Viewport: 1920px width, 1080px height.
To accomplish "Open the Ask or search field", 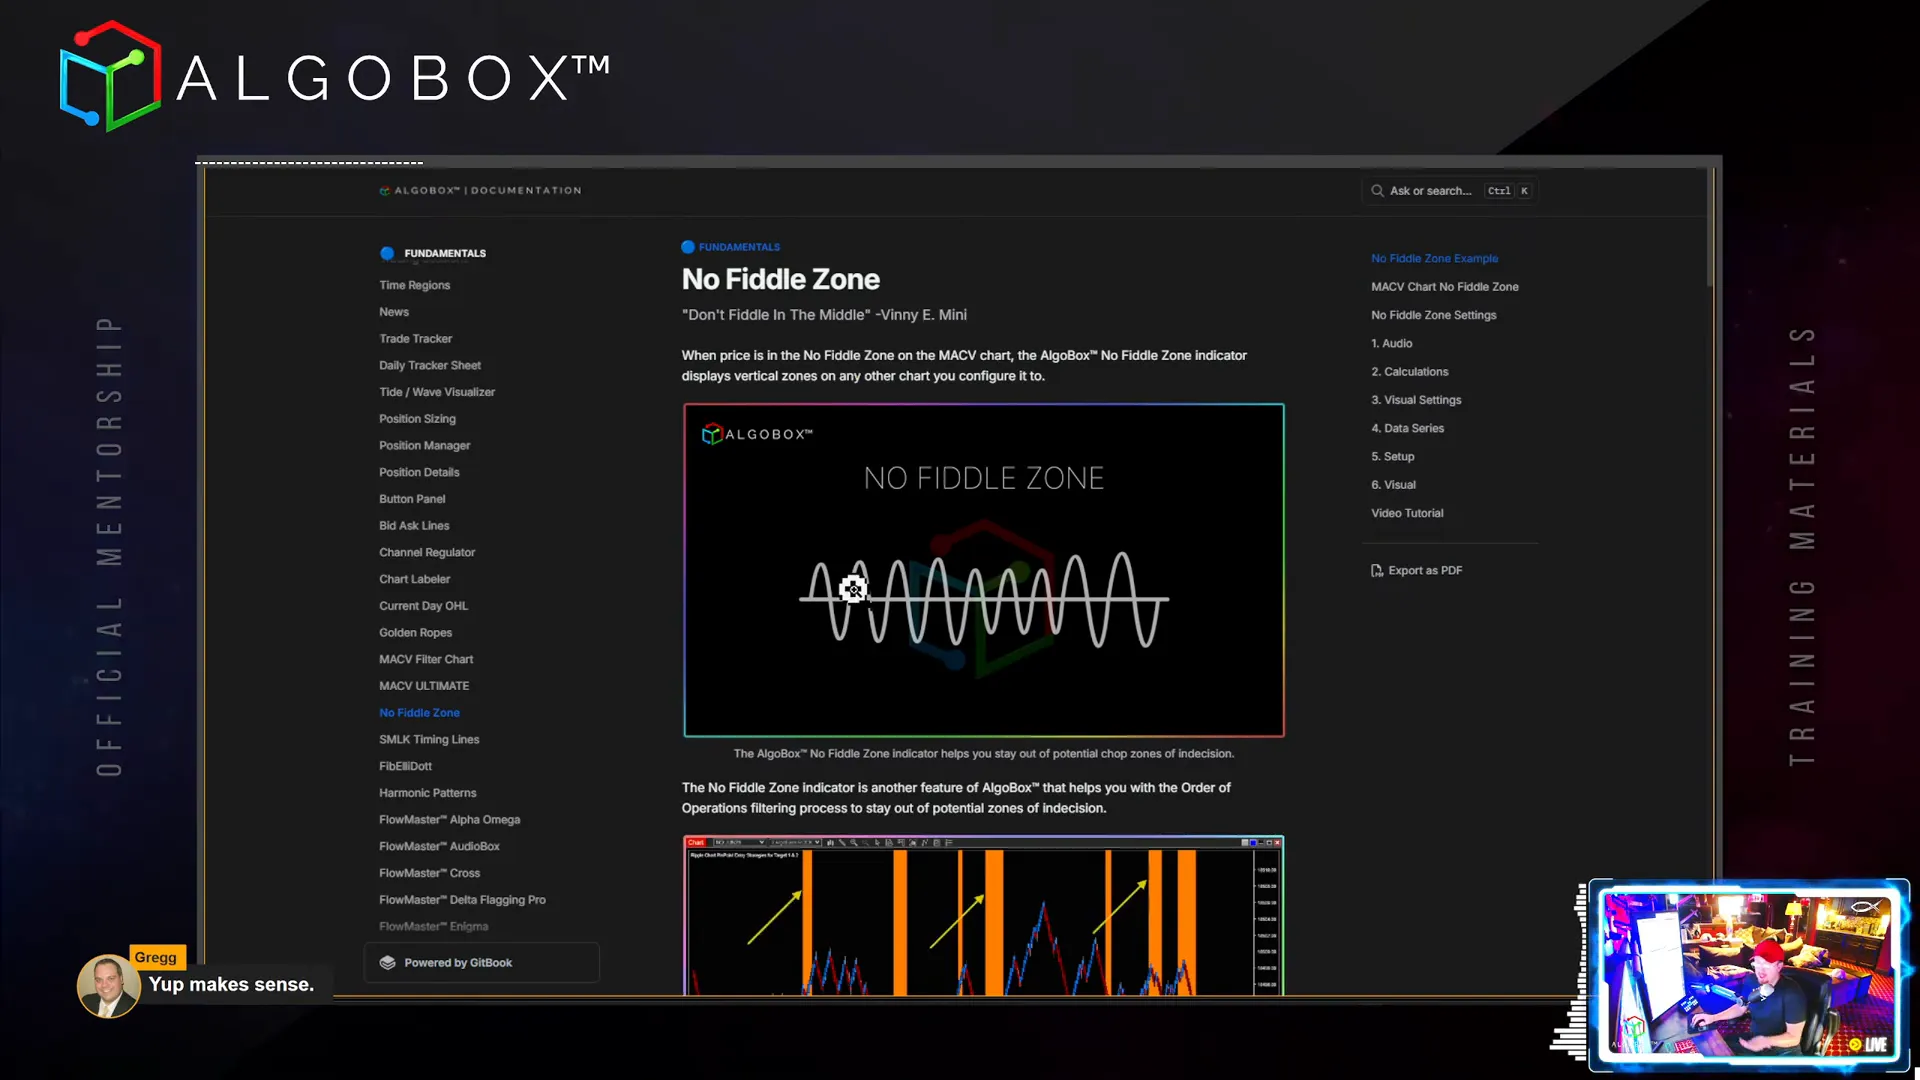I will click(x=1449, y=191).
